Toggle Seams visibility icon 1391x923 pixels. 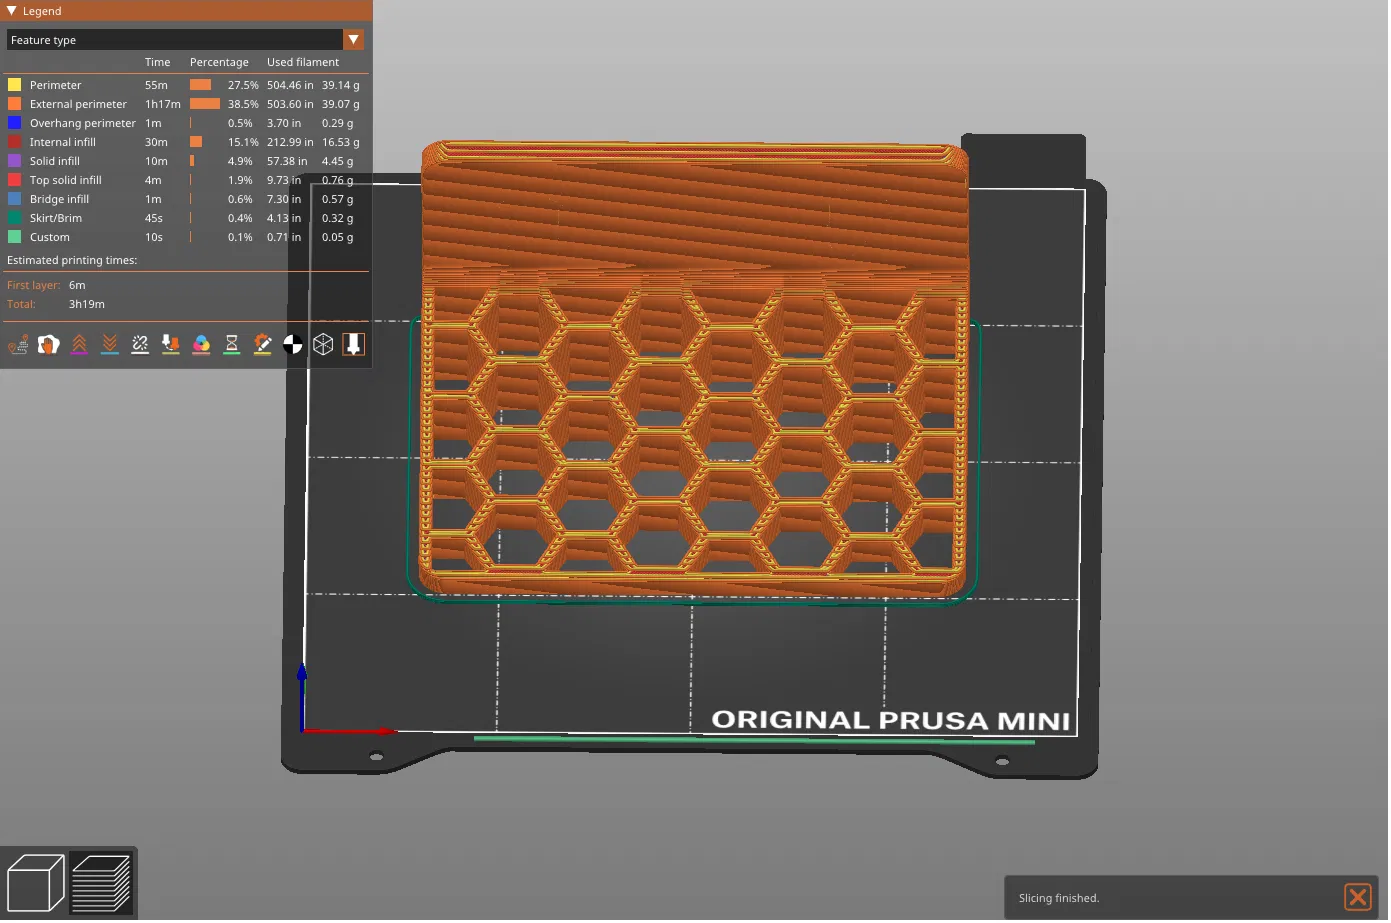[140, 345]
